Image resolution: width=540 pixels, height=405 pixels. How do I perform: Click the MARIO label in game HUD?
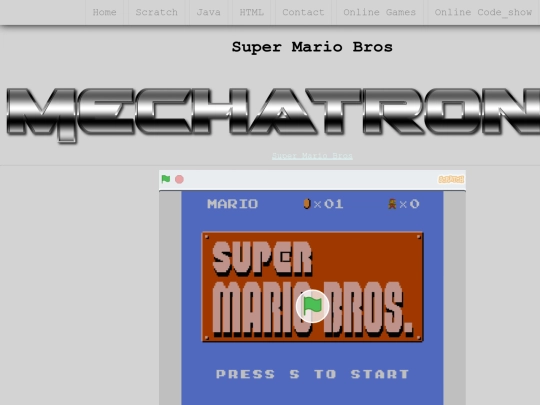click(232, 204)
